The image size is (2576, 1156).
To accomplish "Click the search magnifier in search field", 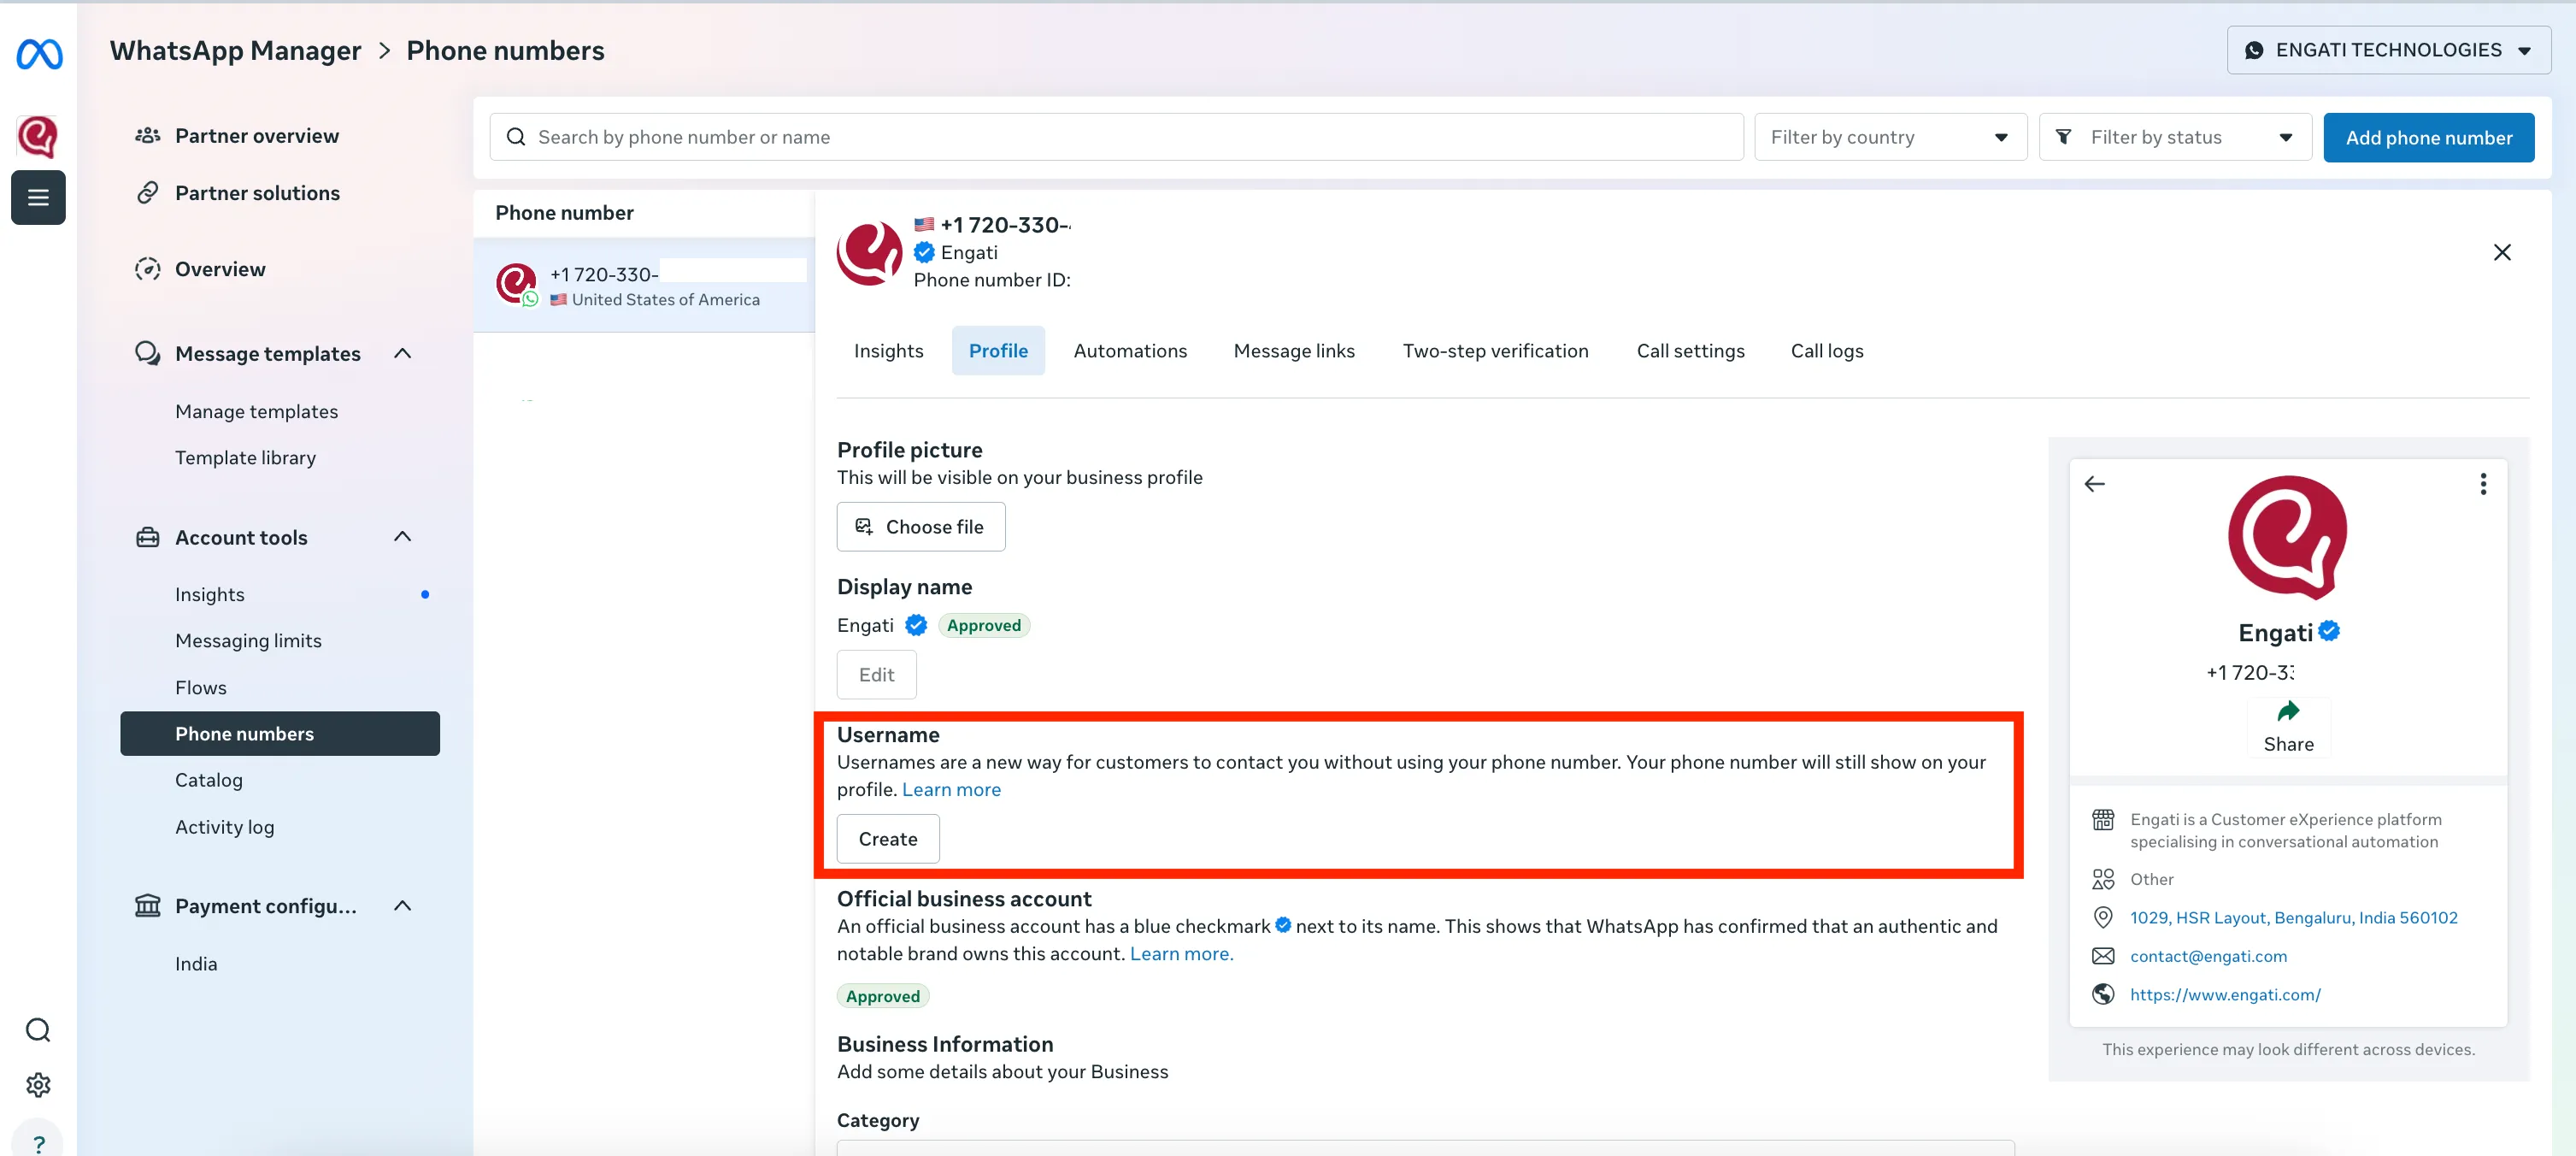I will pyautogui.click(x=516, y=137).
